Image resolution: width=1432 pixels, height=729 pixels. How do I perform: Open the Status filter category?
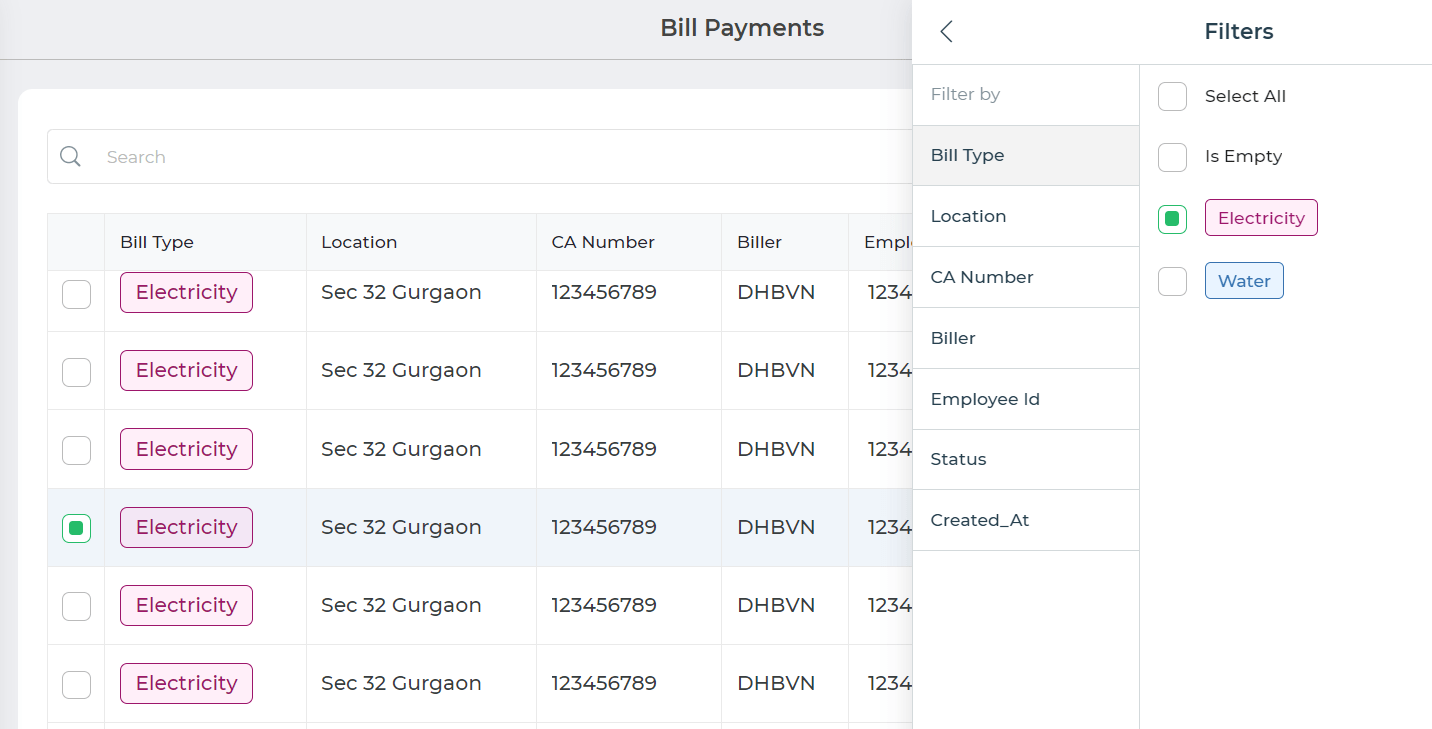pos(1026,460)
